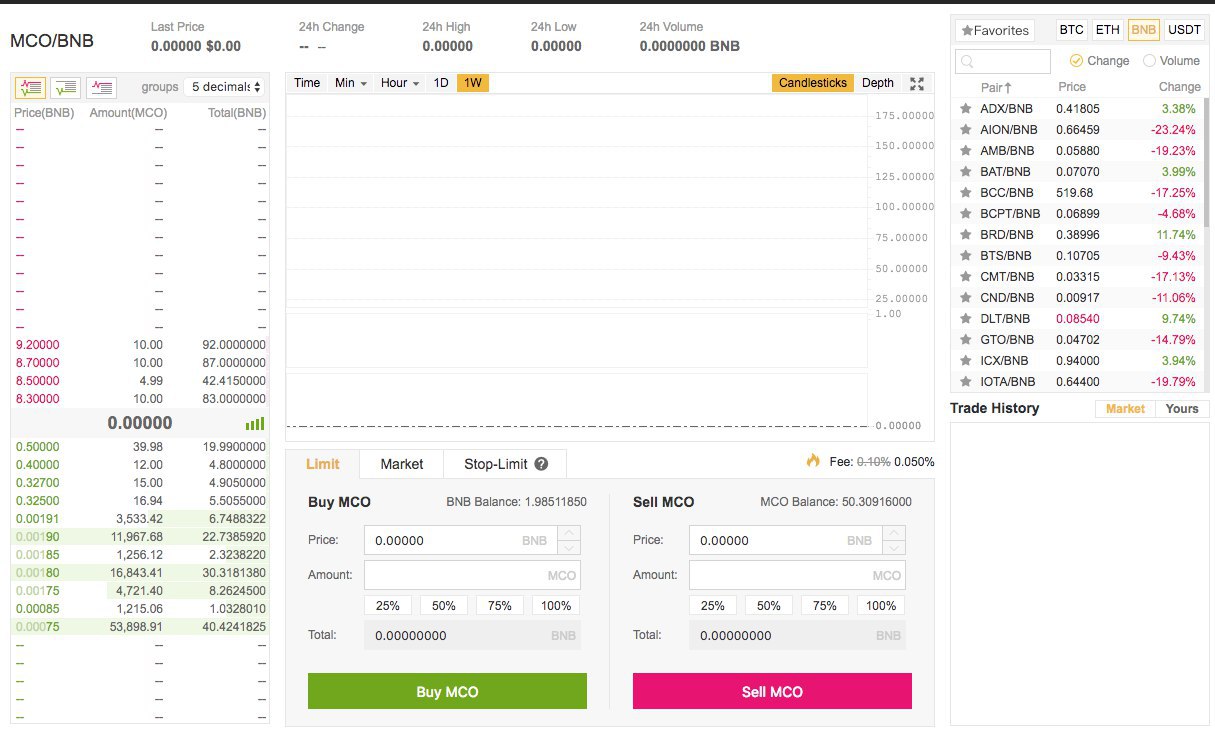The width and height of the screenshot is (1215, 734).
Task: Select the 9.20000 sell order row
Action: (140, 344)
